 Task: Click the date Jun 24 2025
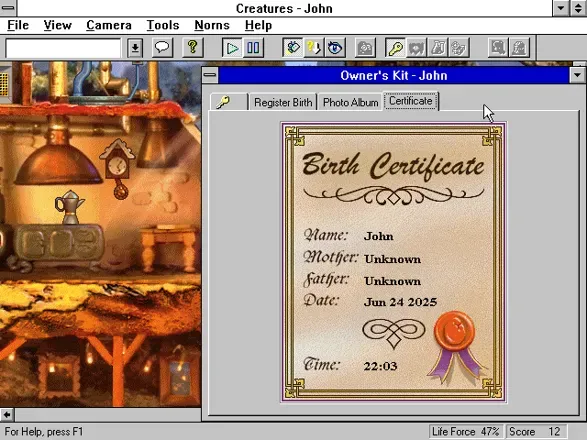400,302
